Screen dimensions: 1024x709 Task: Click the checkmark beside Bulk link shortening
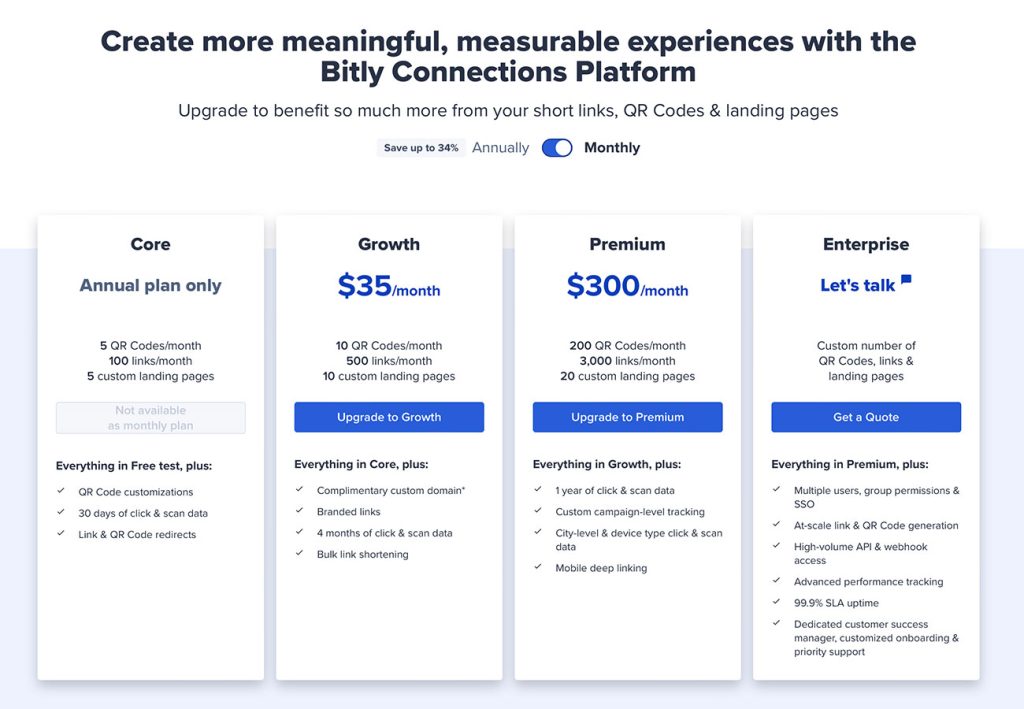point(299,553)
